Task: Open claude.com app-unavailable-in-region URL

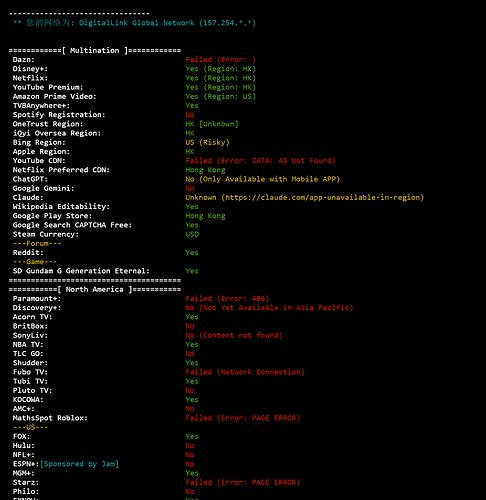Action: click(323, 197)
